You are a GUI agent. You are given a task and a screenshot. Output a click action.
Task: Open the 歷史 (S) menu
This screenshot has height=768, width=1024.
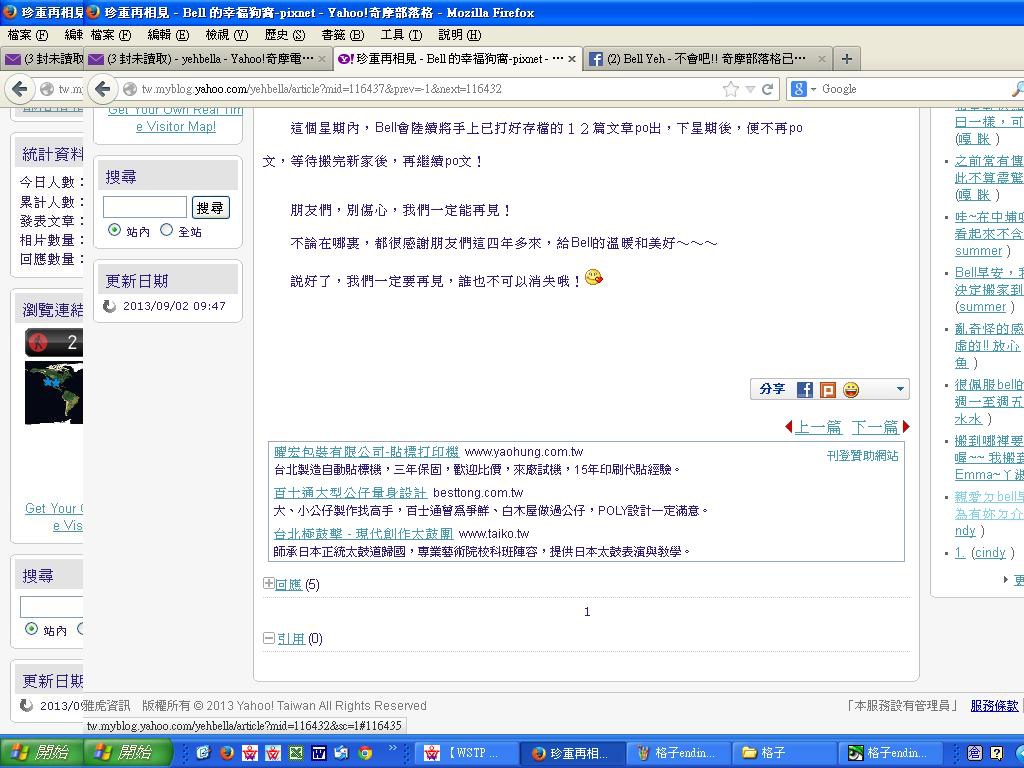pyautogui.click(x=285, y=35)
